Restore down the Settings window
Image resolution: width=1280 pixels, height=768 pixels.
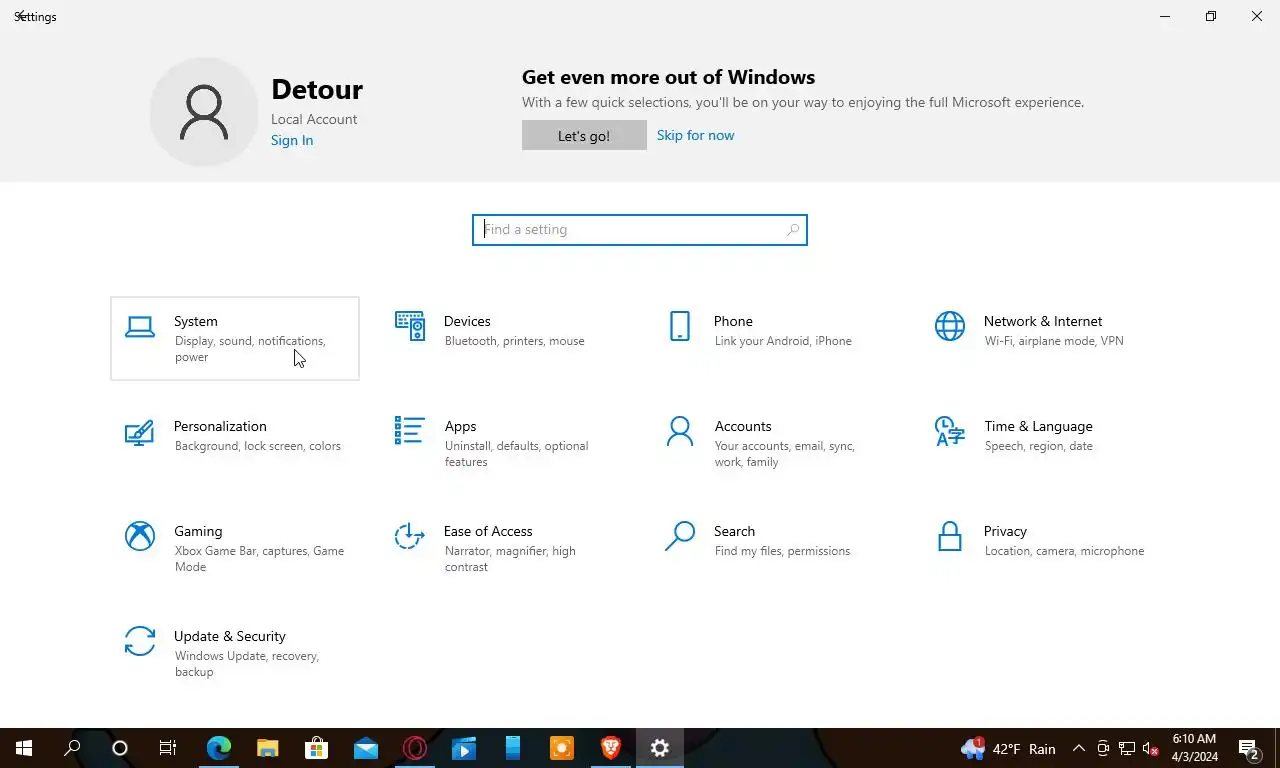pyautogui.click(x=1211, y=16)
